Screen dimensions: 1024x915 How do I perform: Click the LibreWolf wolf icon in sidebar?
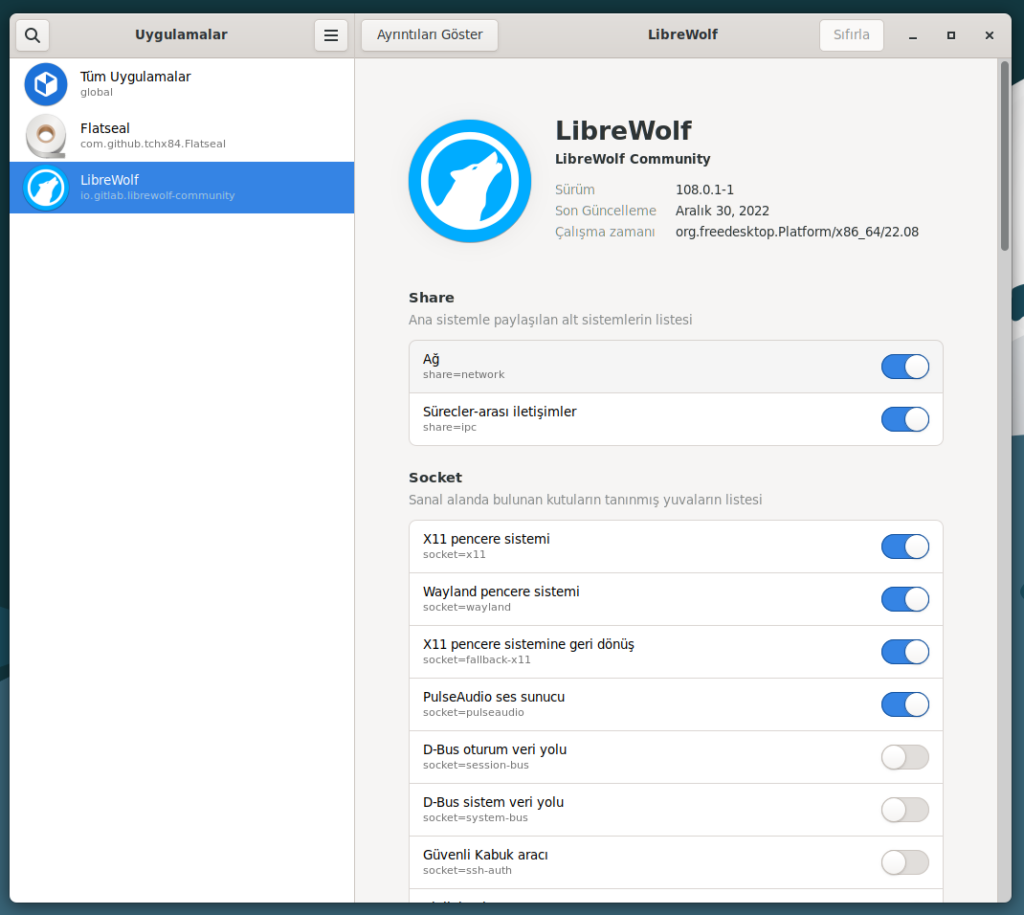(x=46, y=187)
